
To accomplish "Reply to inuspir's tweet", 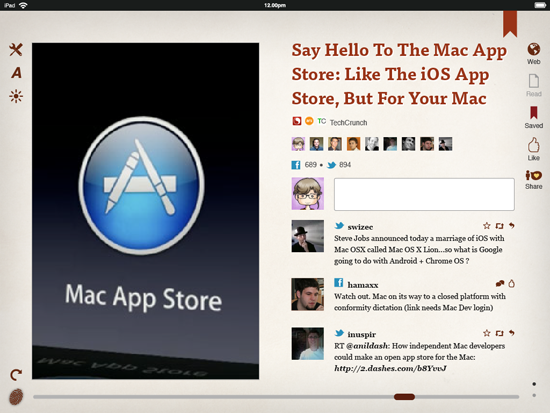I will (512, 333).
